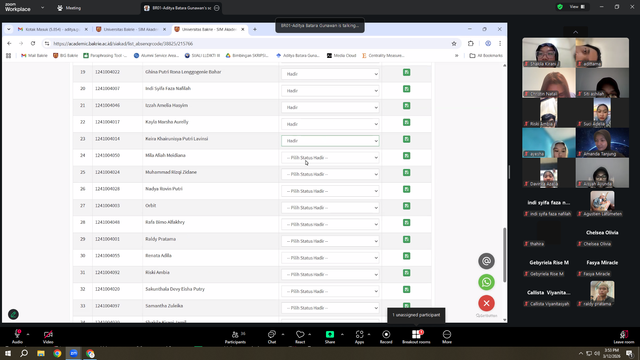Bookmark this page with the star icon
Image resolution: width=640 pixels, height=360 pixels.
[454, 44]
